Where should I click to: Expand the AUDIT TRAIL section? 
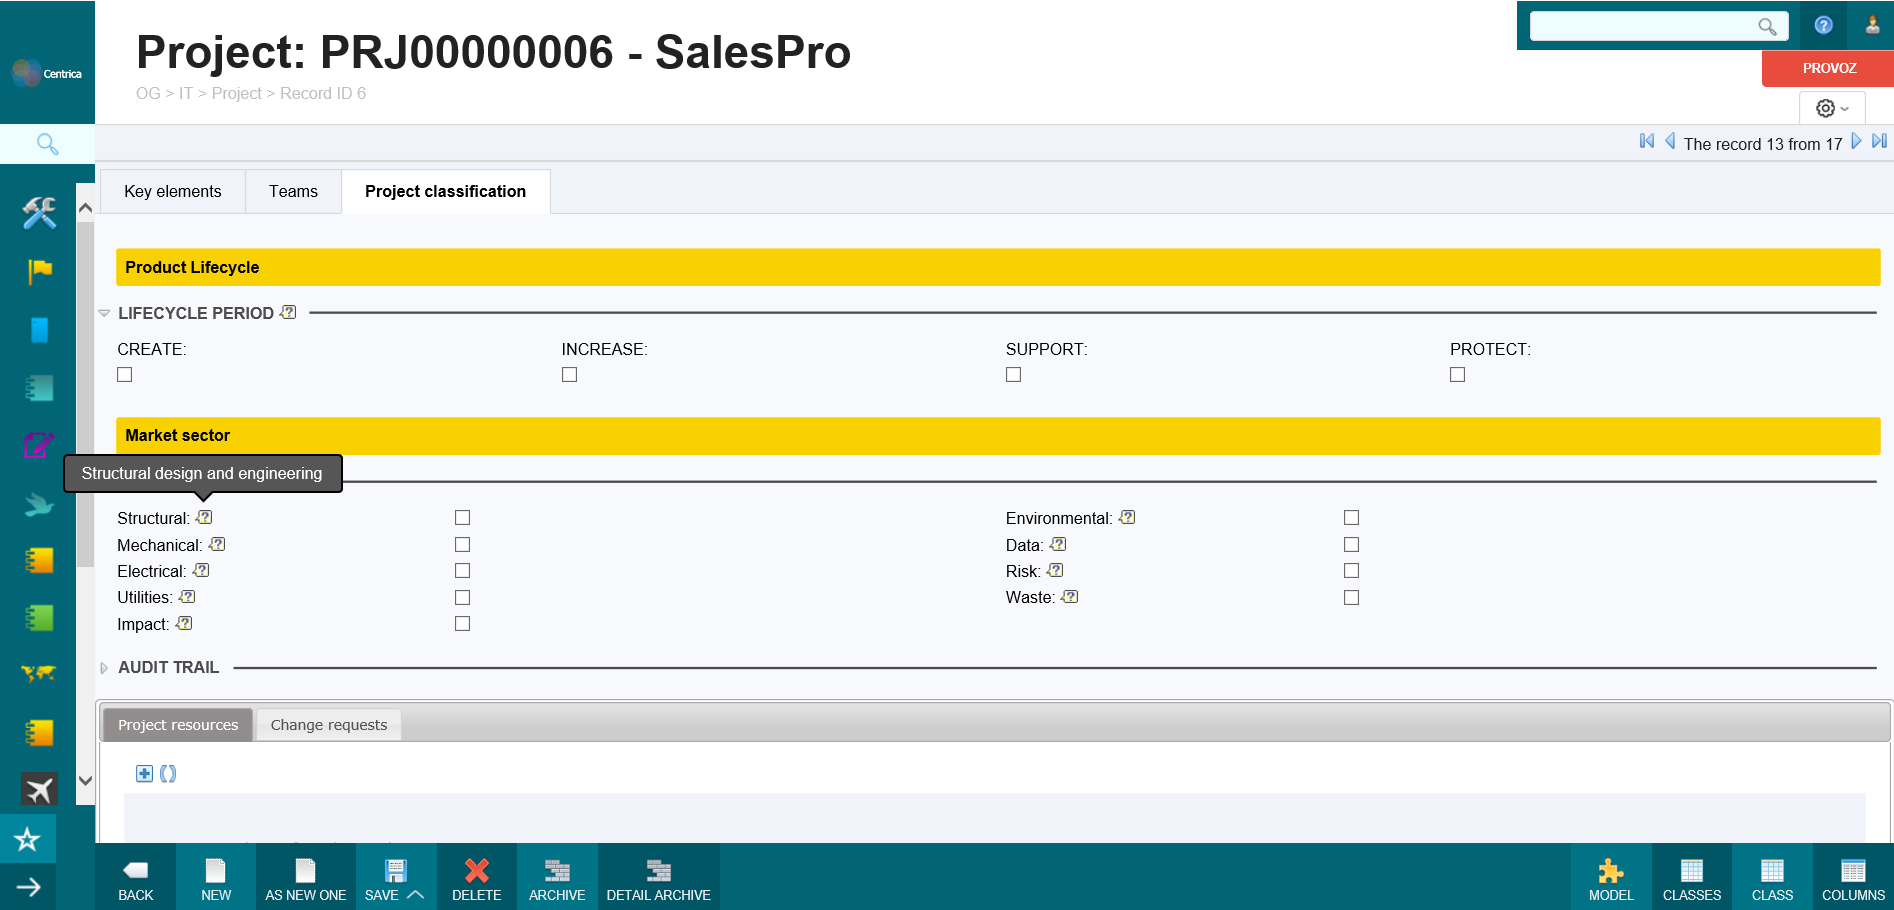coord(104,668)
